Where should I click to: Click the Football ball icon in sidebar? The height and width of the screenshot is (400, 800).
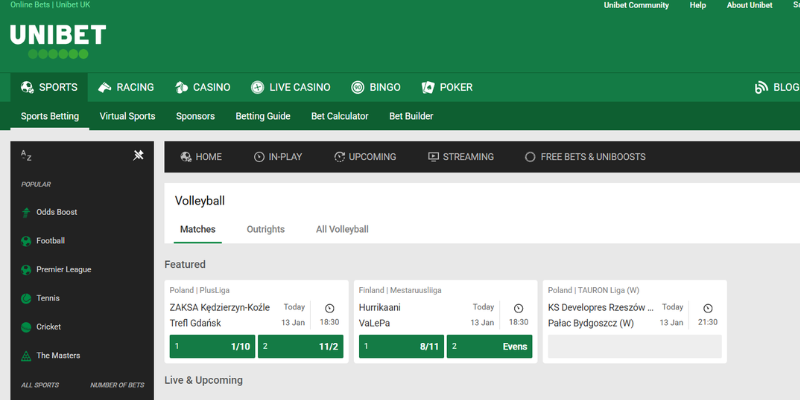(x=26, y=241)
